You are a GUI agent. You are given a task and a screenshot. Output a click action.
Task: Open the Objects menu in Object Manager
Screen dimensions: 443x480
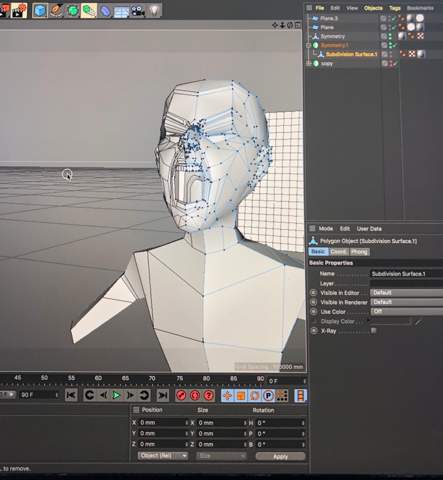click(x=373, y=8)
